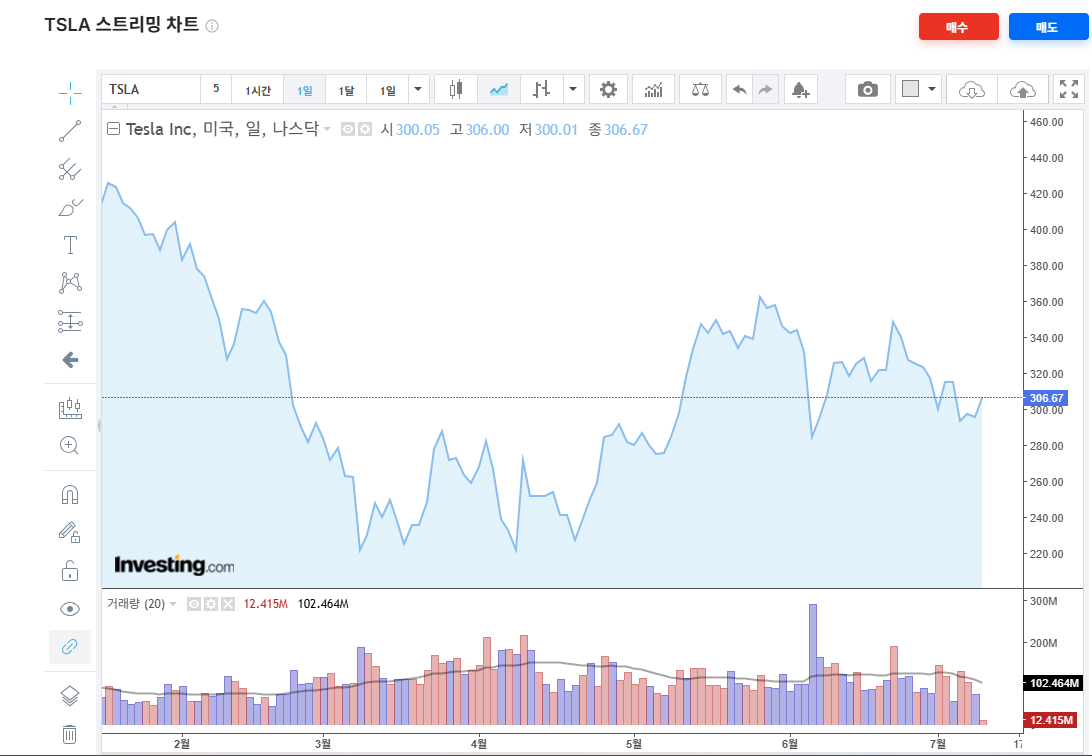Viewport: 1092px width, 756px height.
Task: Select the pitchfork drawing tool
Action: coord(70,169)
